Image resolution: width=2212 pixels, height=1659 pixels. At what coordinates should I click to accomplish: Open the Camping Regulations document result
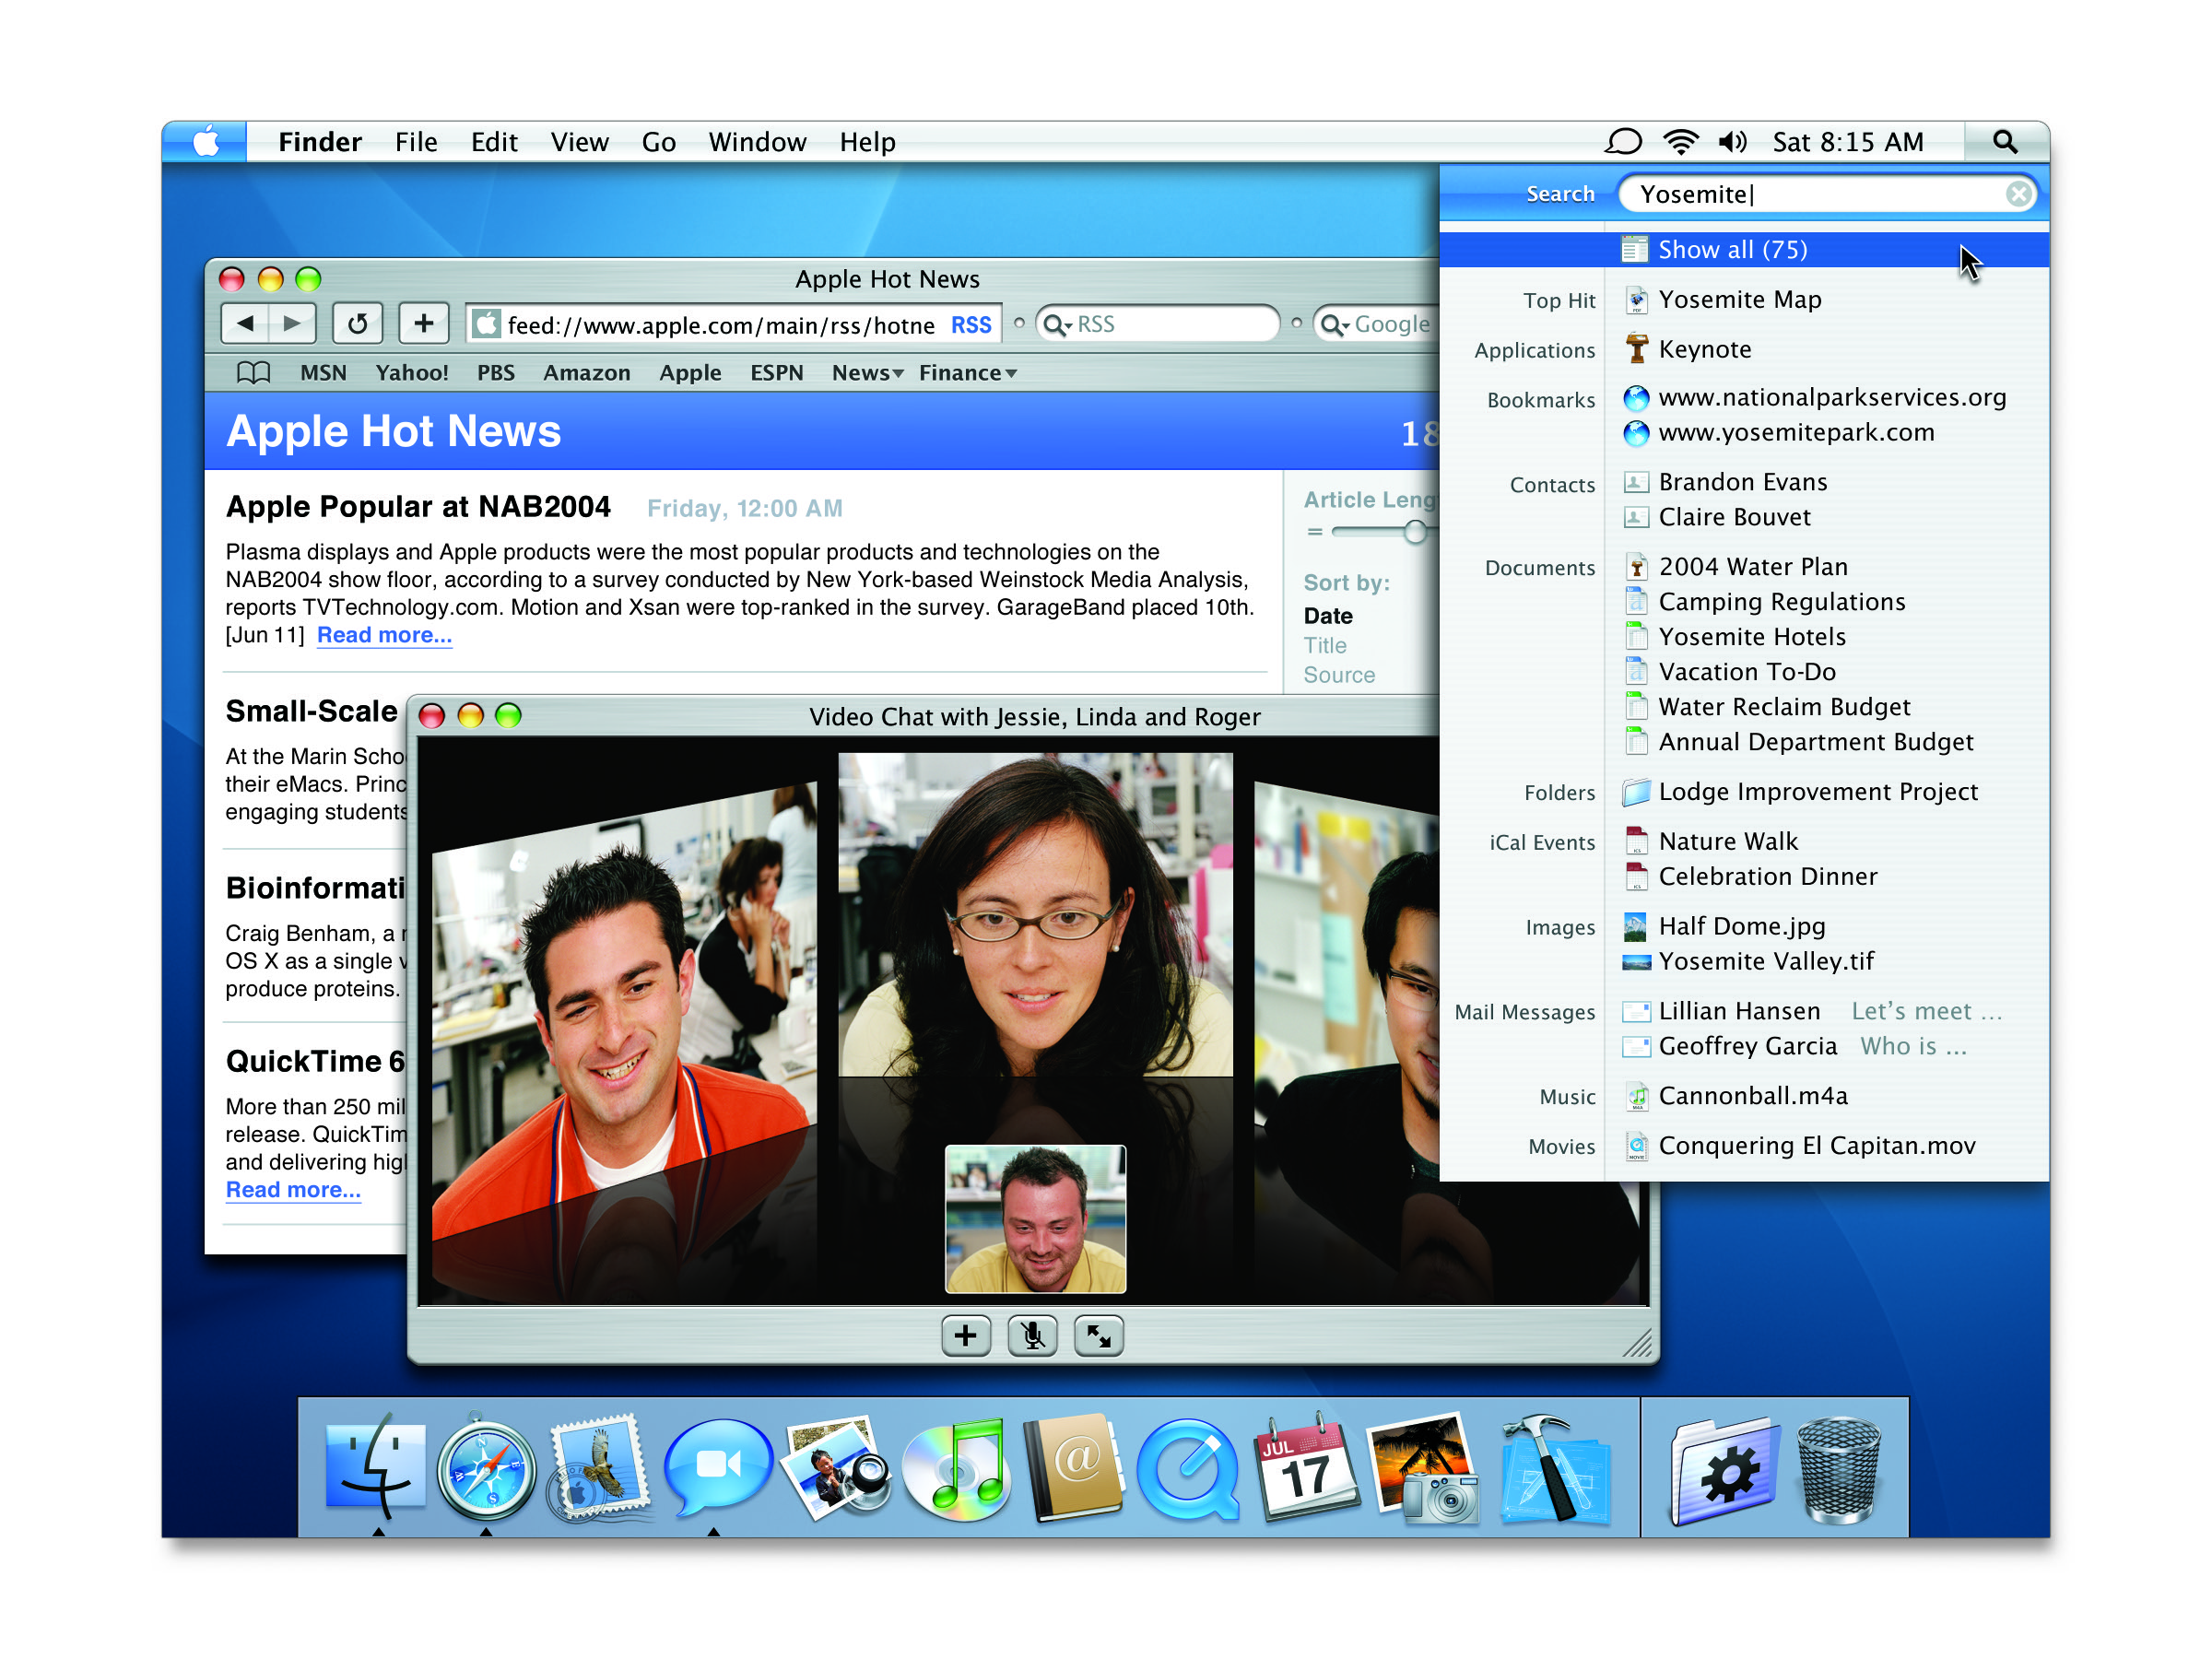click(1781, 602)
